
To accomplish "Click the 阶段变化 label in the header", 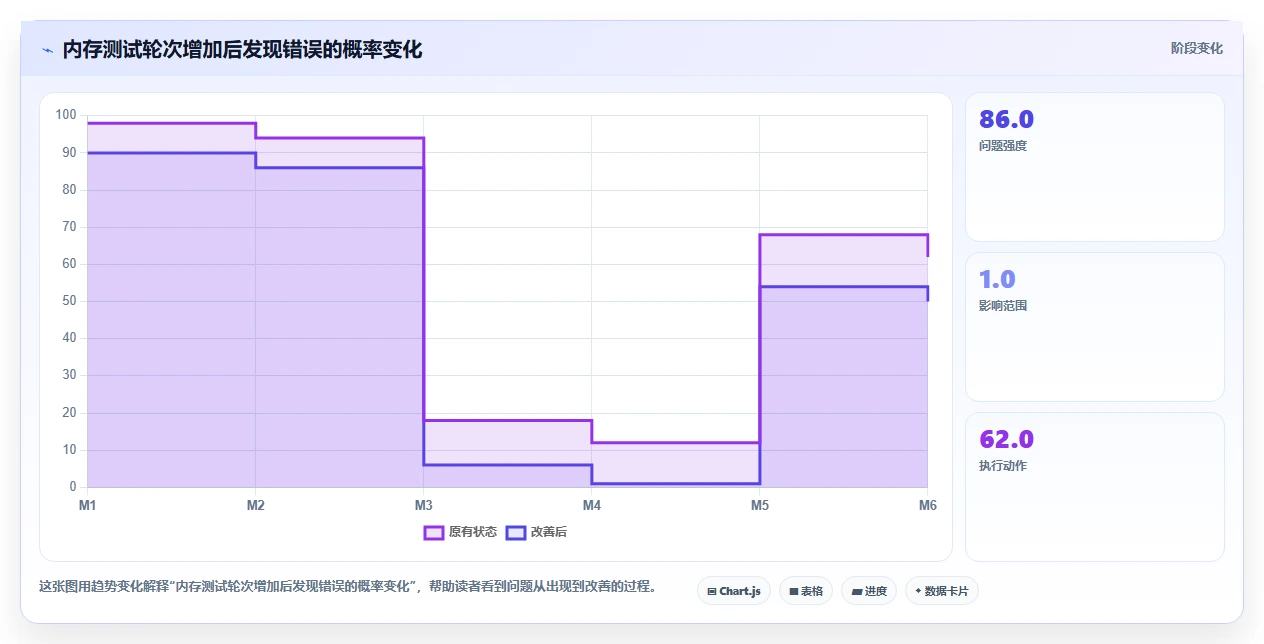I will click(x=1196, y=48).
